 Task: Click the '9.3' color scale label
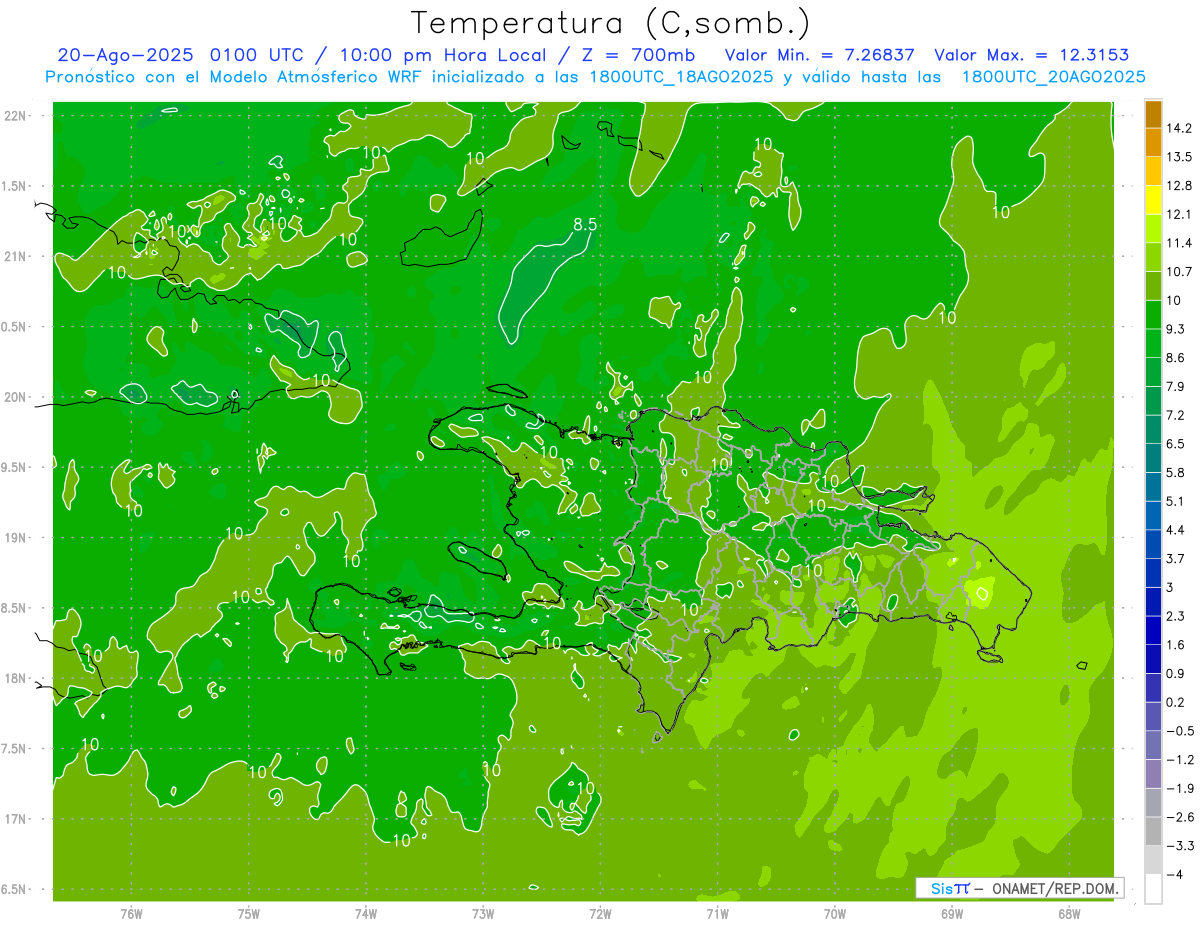click(1176, 328)
